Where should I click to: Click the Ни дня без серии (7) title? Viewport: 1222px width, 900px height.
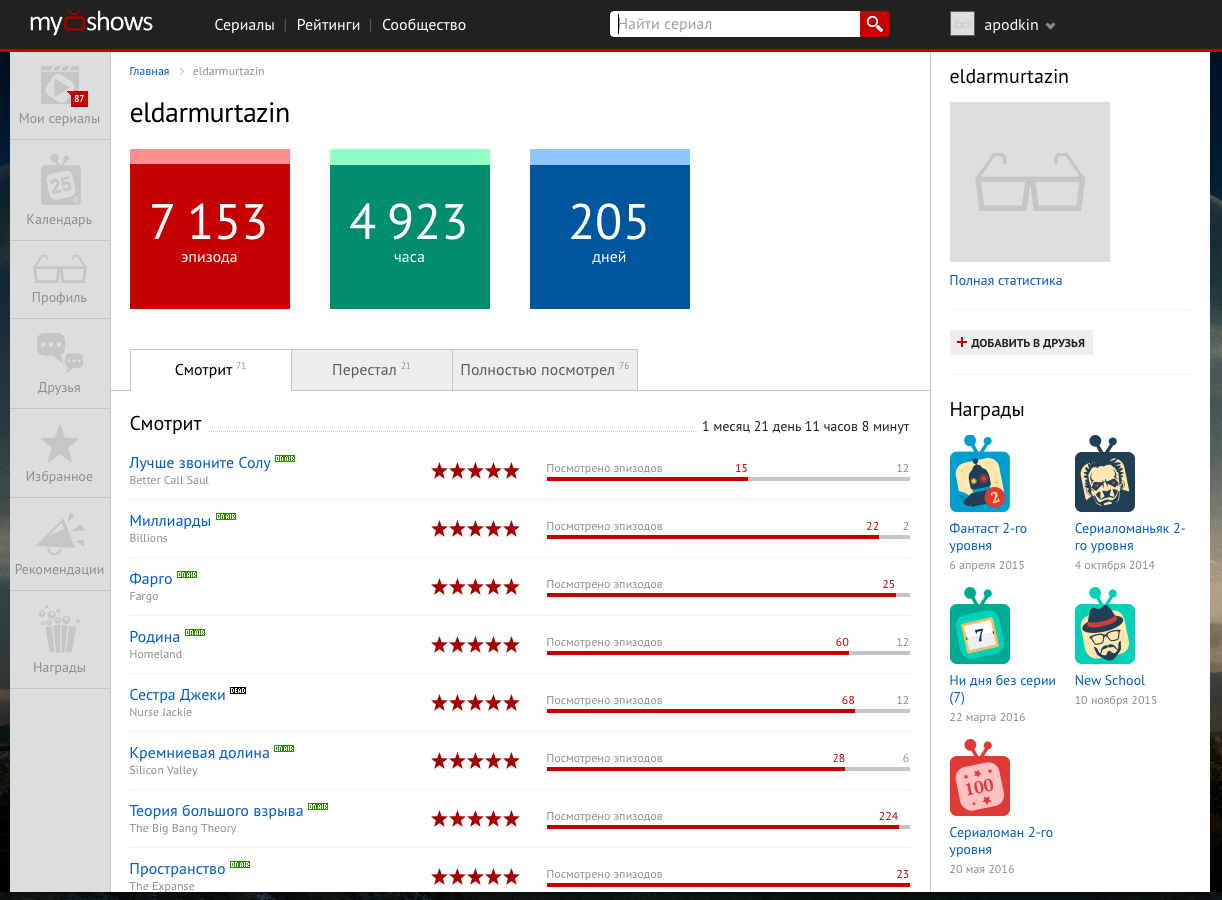point(1003,689)
